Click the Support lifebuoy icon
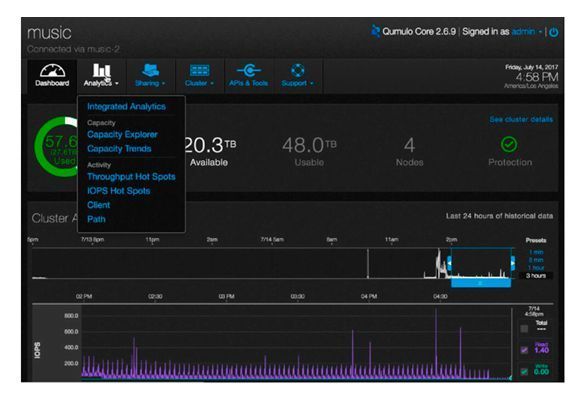The image size is (587, 401). tap(298, 70)
